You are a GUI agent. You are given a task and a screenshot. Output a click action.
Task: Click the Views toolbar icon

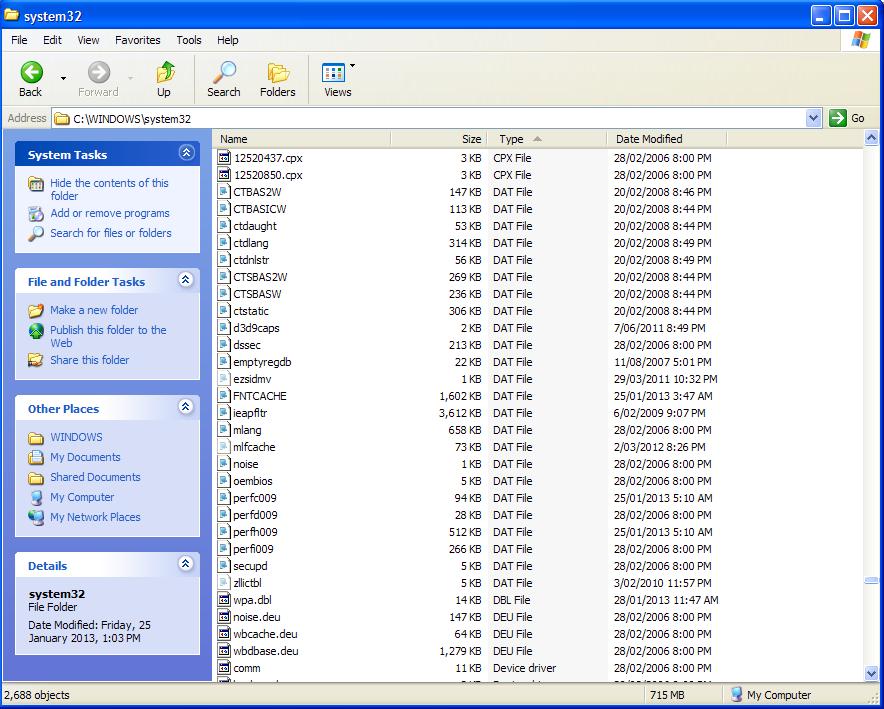tap(333, 73)
